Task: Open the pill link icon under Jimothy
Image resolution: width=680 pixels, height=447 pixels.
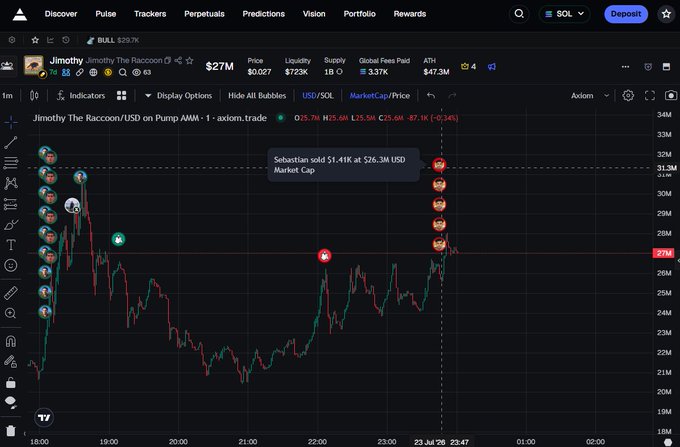Action: (79, 72)
